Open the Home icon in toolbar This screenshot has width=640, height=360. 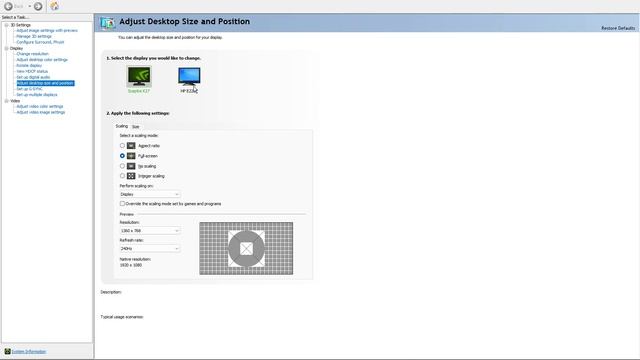[x=54, y=6]
